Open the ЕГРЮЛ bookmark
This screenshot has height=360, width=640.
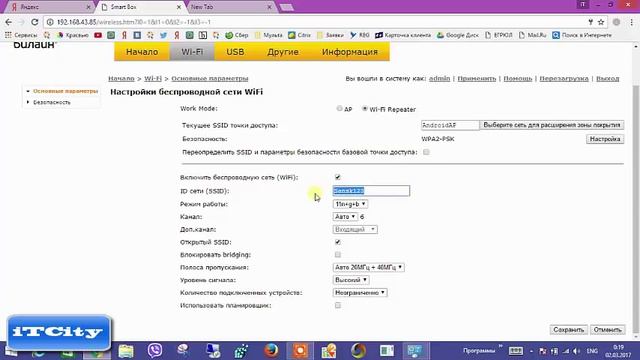point(498,36)
